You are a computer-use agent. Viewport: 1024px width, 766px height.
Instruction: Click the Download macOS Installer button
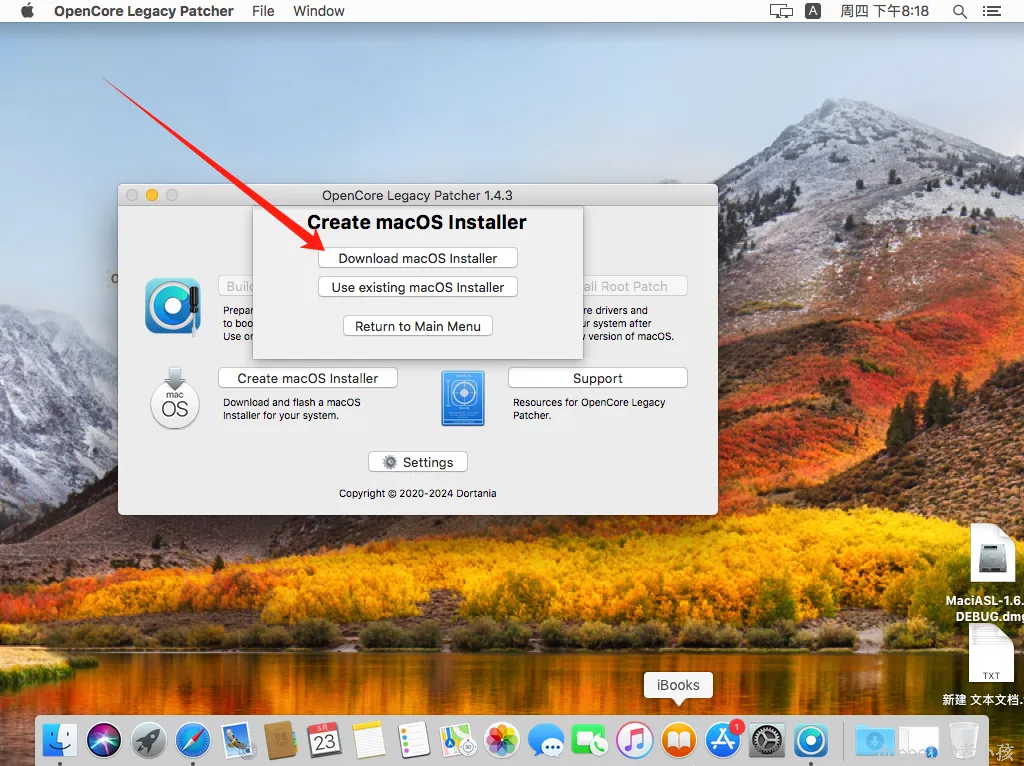(x=418, y=258)
